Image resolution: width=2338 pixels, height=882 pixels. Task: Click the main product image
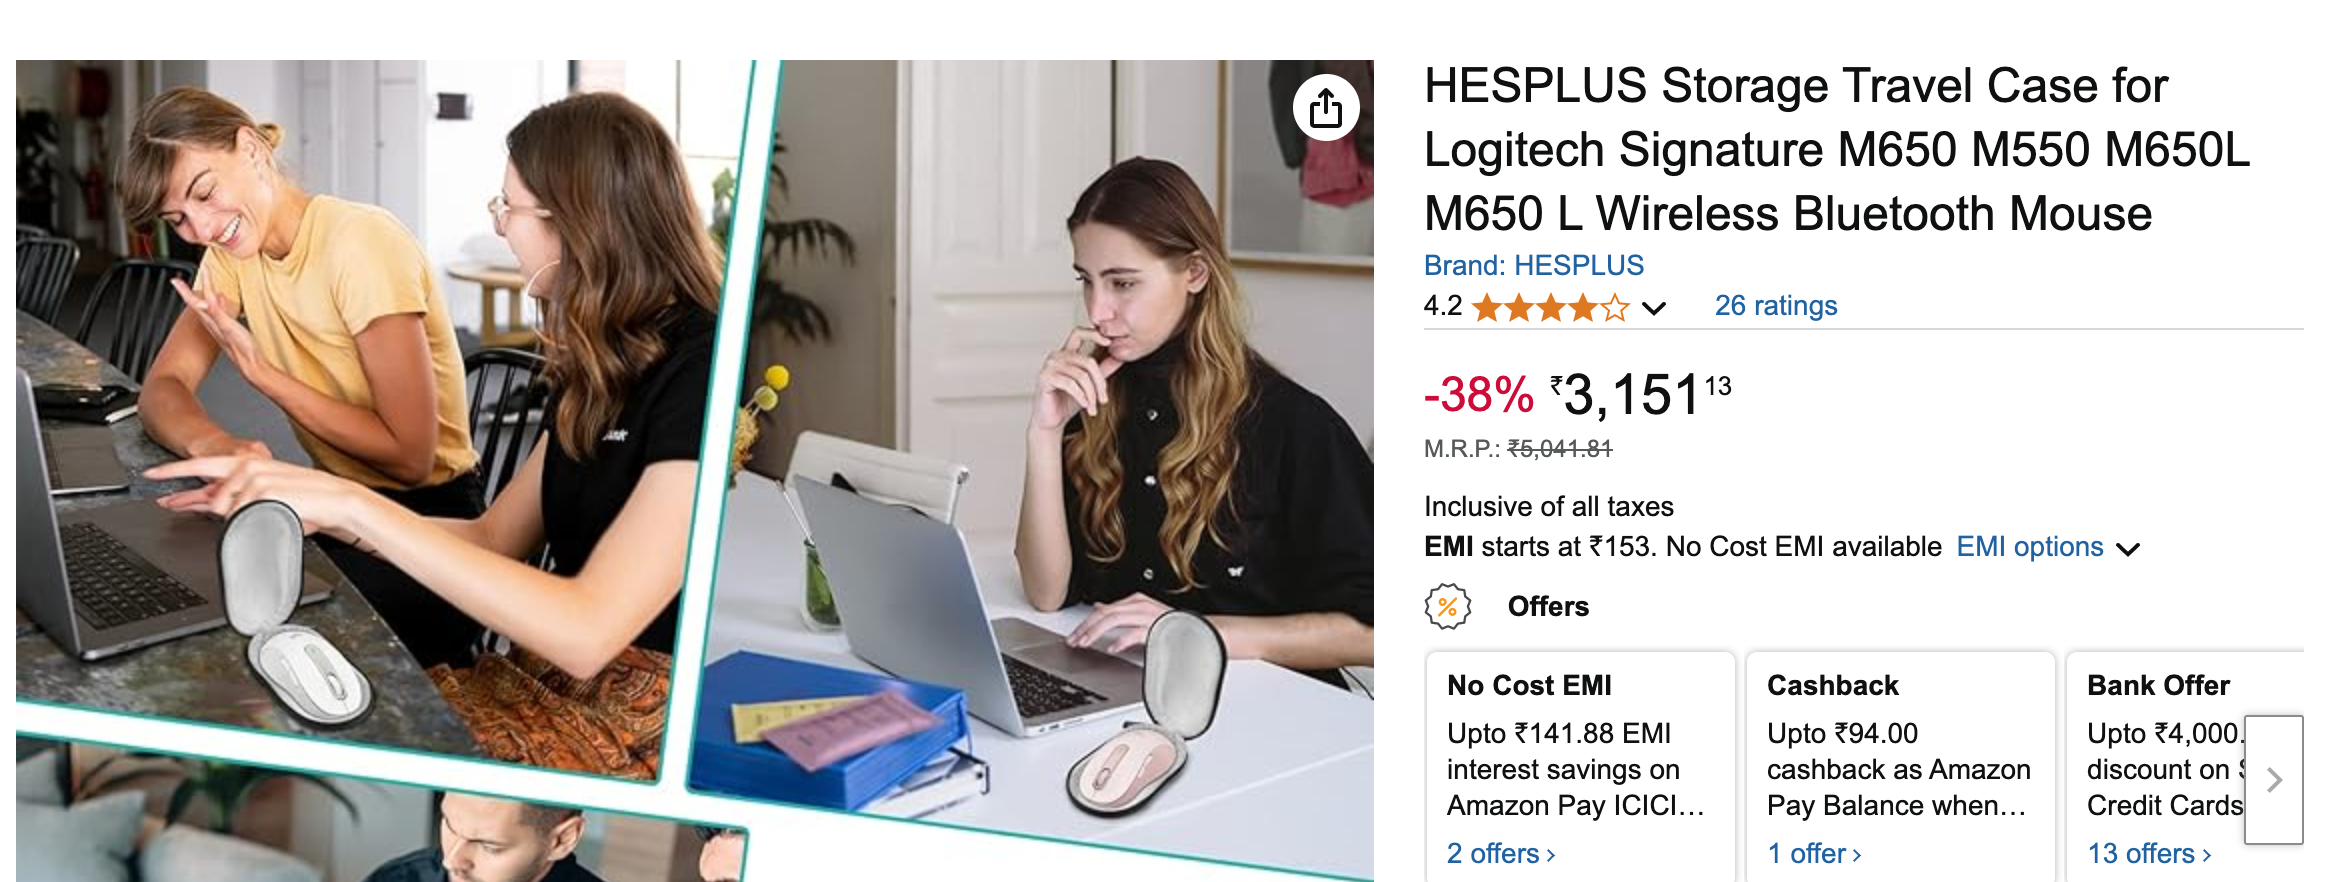(x=695, y=471)
